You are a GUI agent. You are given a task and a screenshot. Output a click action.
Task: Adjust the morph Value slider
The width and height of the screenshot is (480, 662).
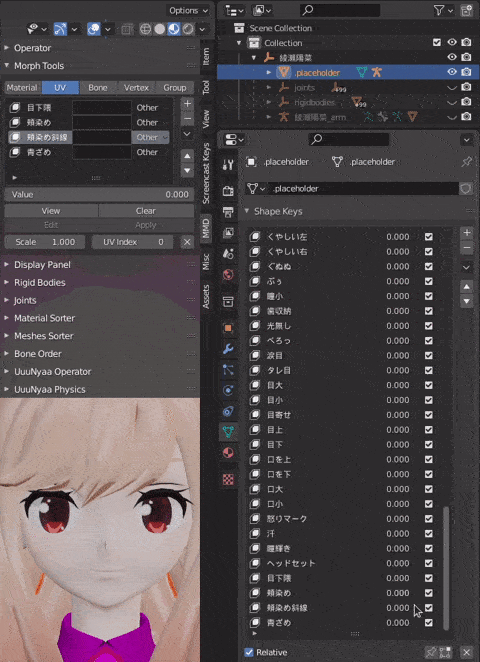coord(99,195)
